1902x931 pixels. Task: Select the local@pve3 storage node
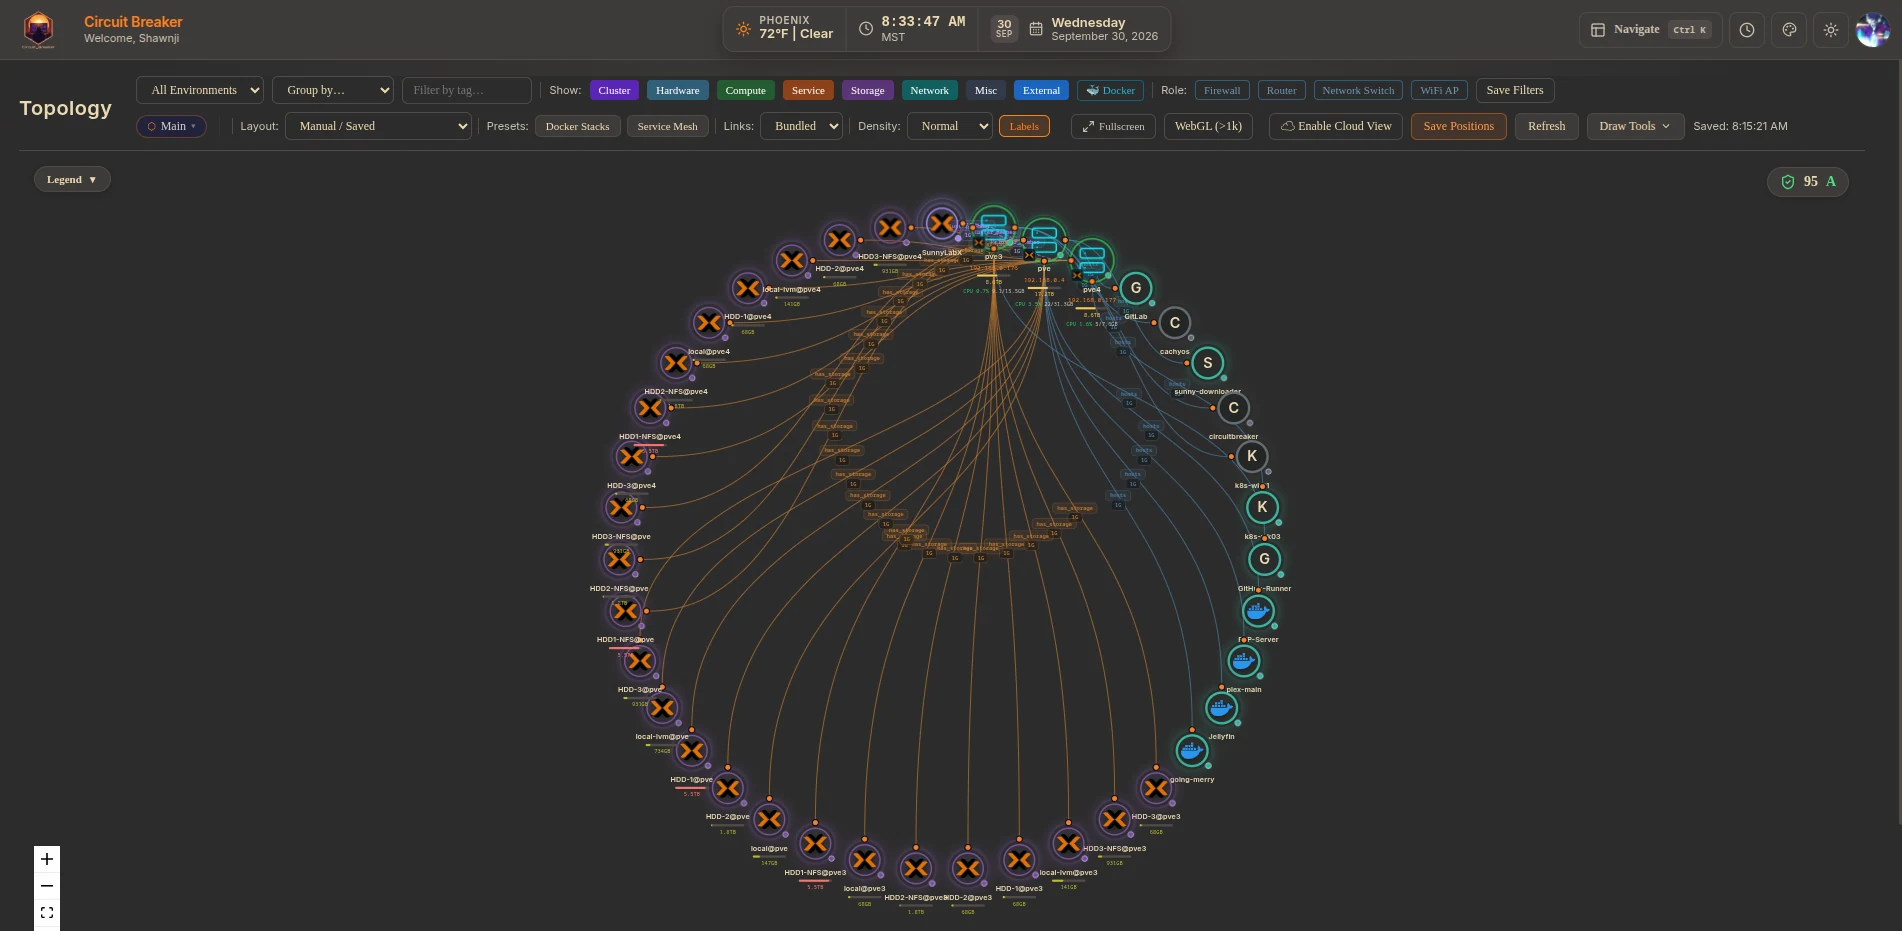coord(865,860)
